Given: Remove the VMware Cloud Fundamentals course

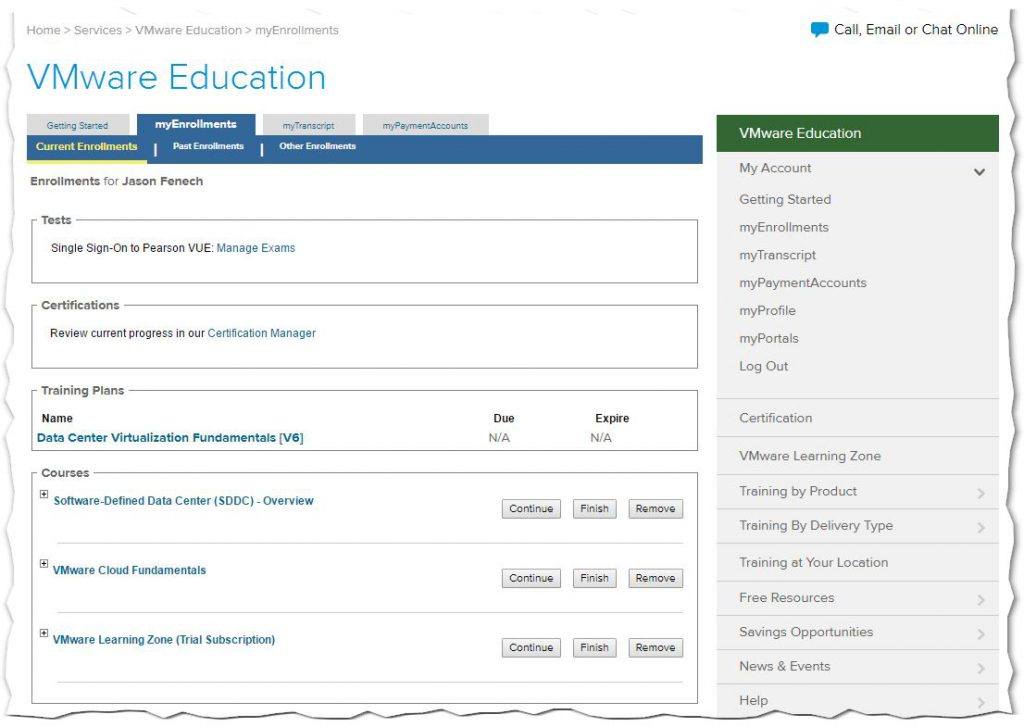Looking at the screenshot, I should 656,578.
